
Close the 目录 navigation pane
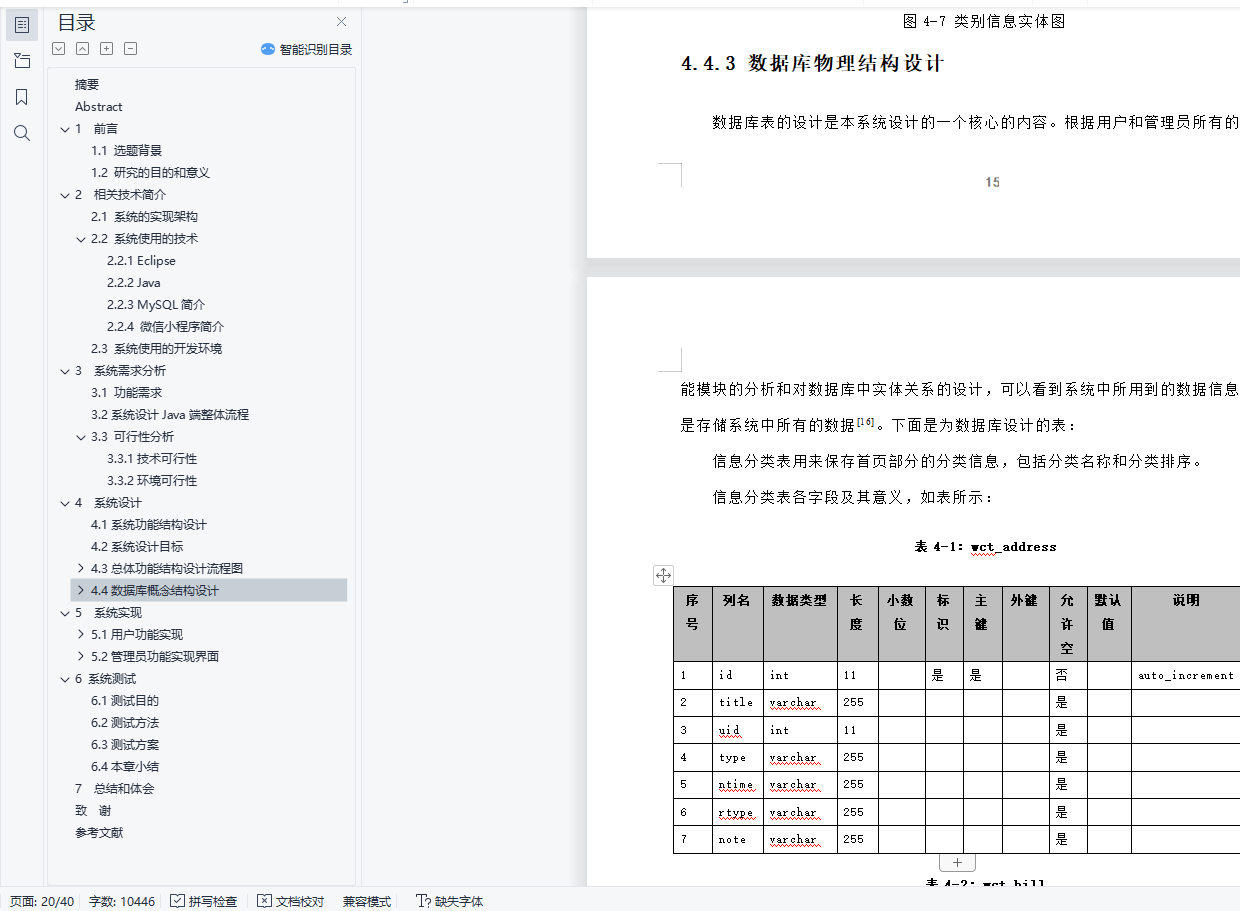(341, 22)
